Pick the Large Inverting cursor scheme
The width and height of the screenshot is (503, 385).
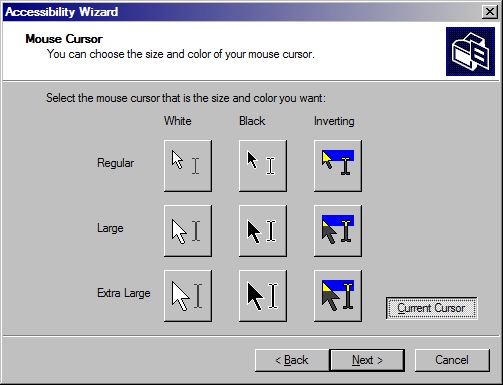pyautogui.click(x=338, y=231)
